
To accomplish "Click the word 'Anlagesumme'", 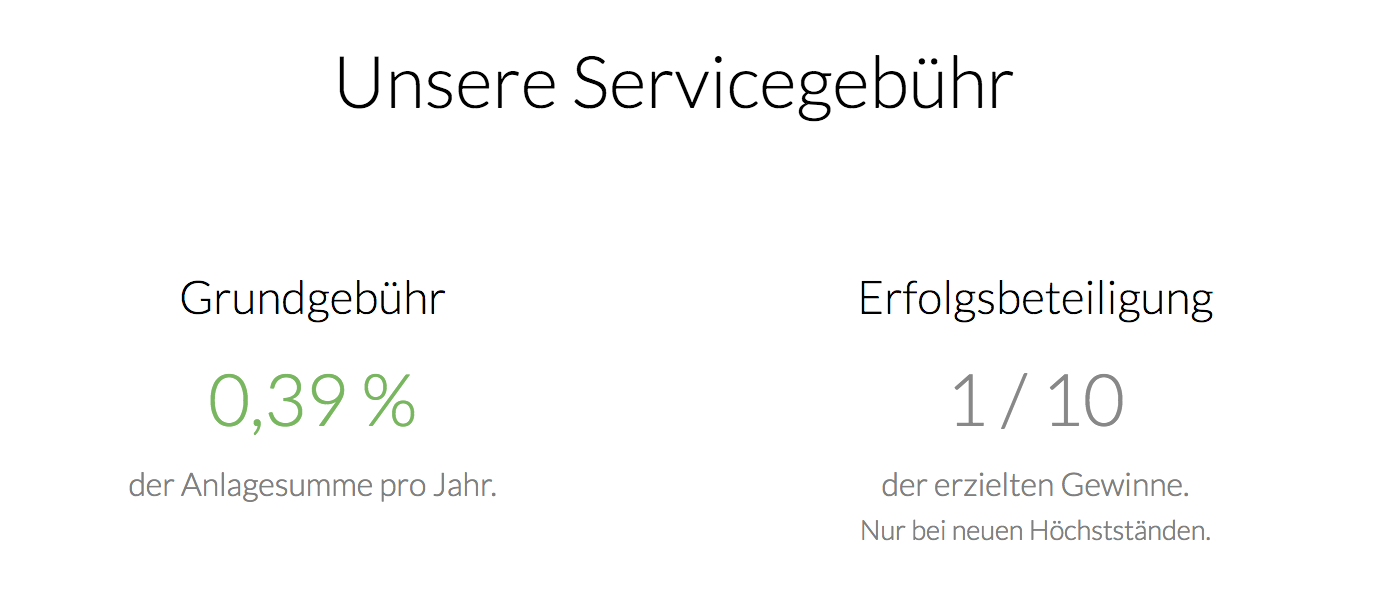I will tap(277, 487).
